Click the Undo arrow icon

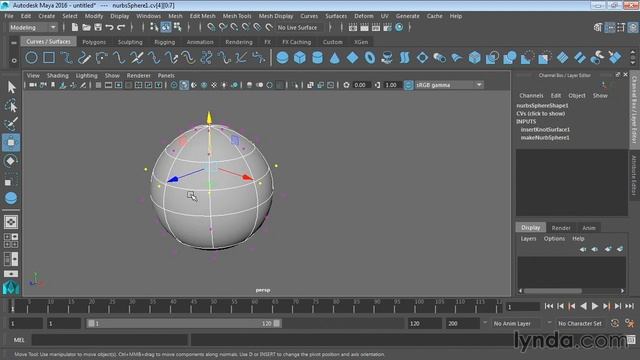coord(109,27)
